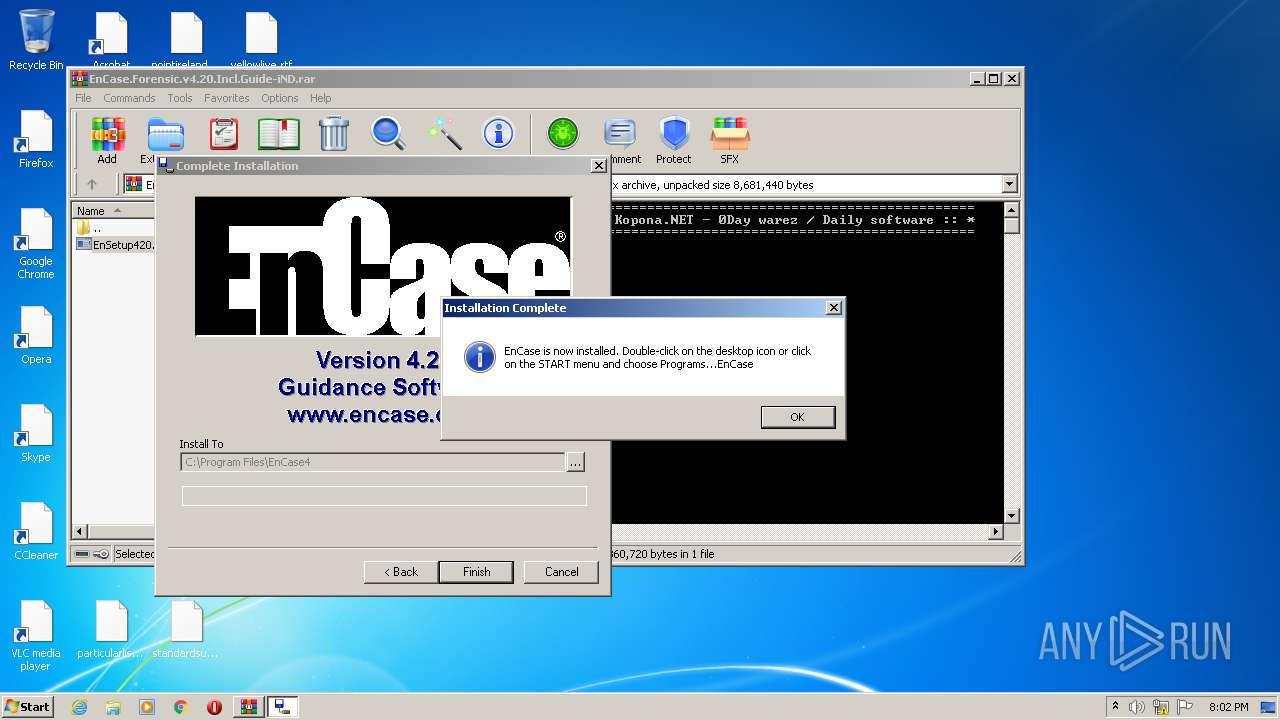Click the Start button

(27, 706)
